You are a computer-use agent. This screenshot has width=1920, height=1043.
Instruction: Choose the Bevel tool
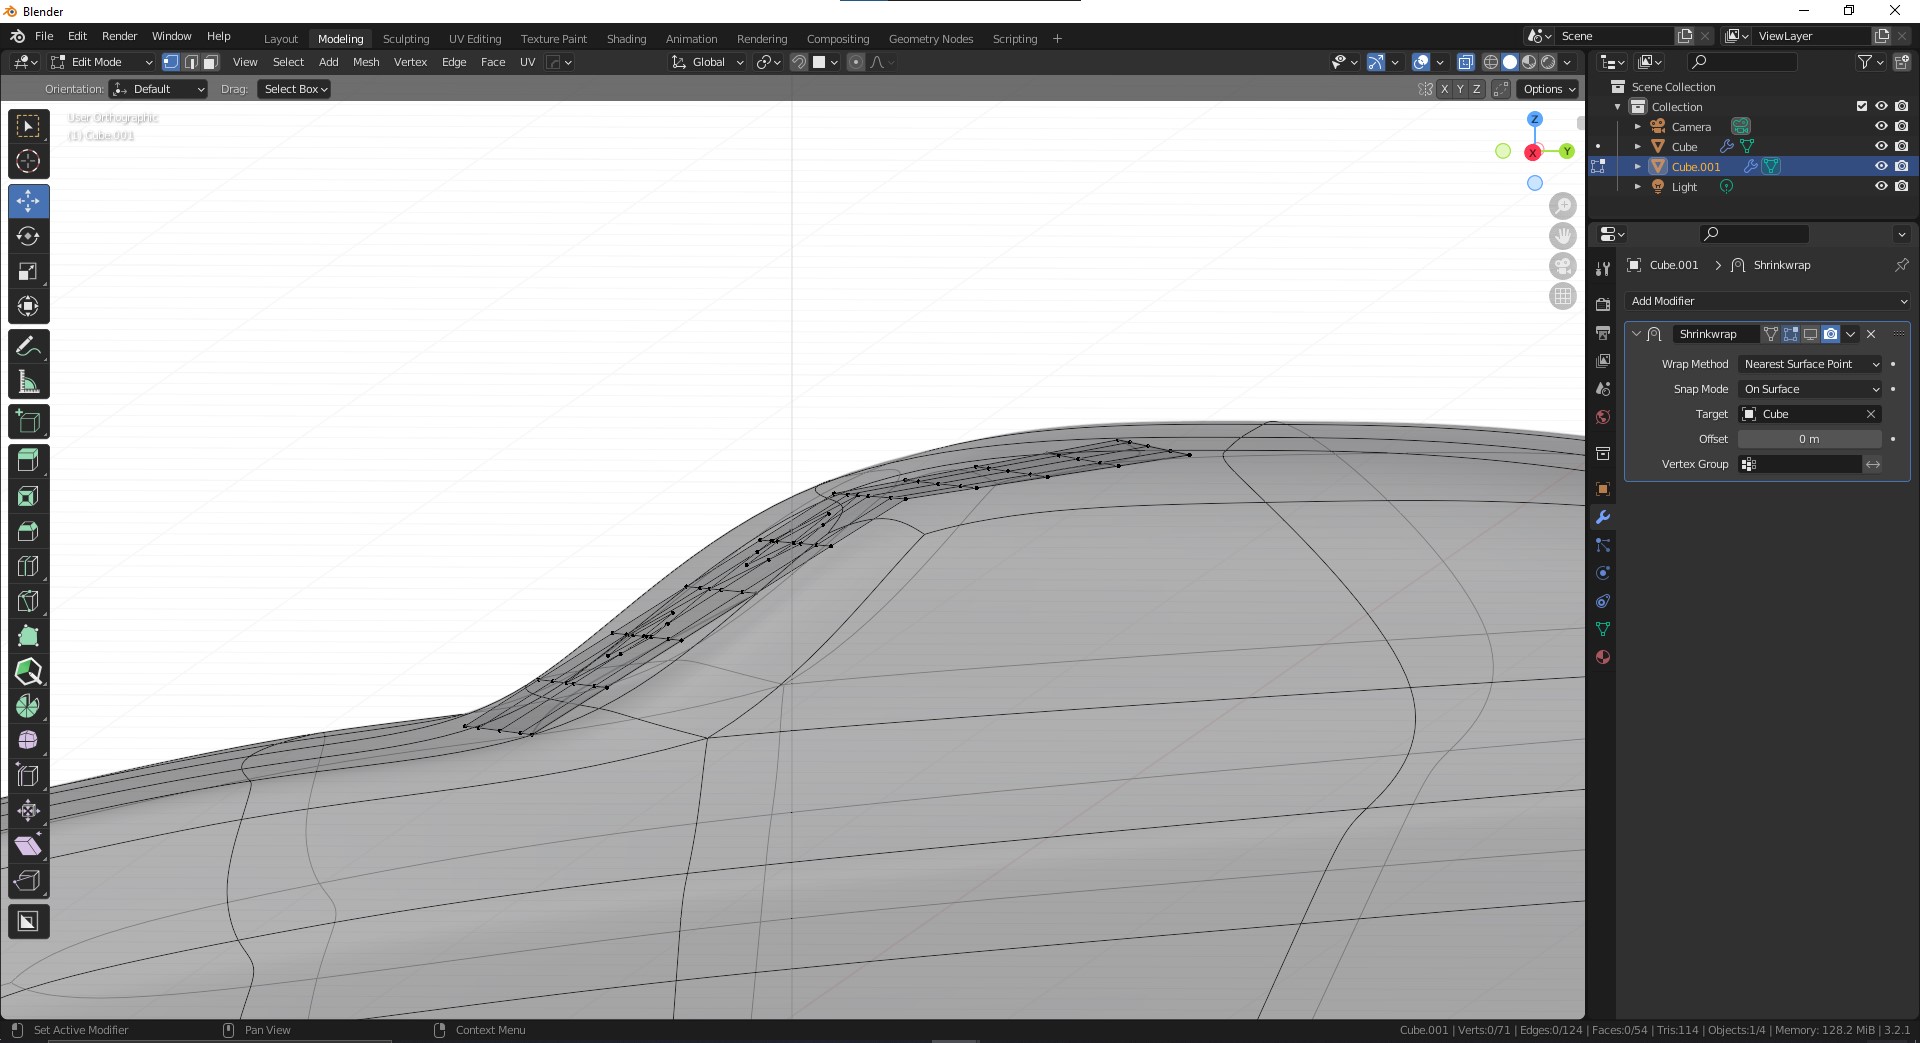coord(28,531)
